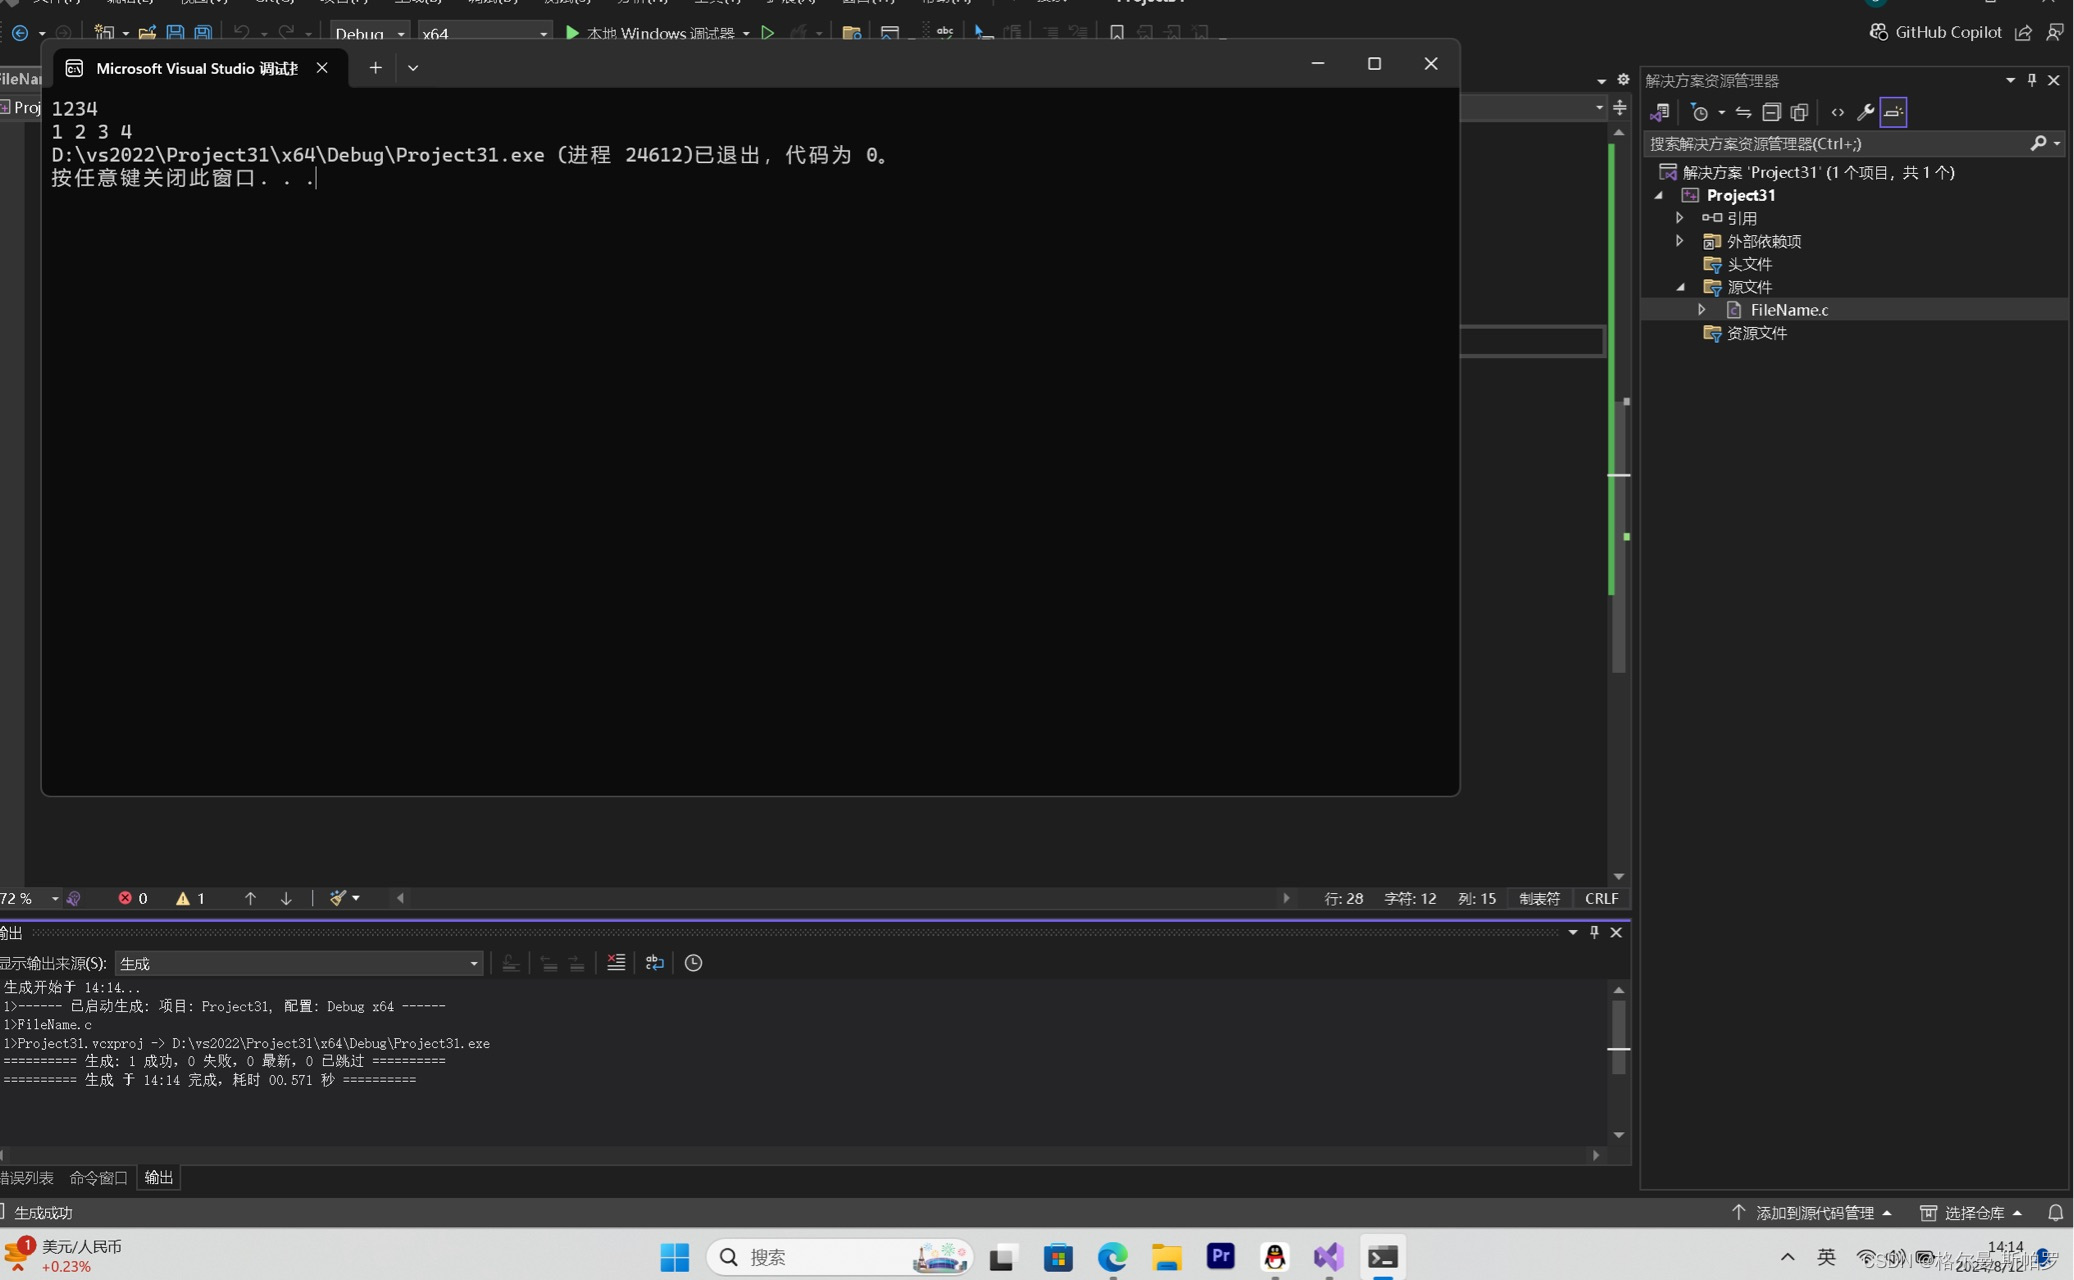The width and height of the screenshot is (2074, 1280).
Task: Expand the 外部依赖项 node
Action: pyautogui.click(x=1680, y=241)
